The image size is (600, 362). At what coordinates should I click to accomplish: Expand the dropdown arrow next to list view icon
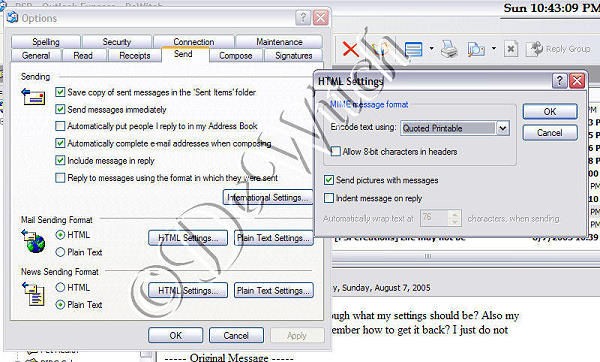pyautogui.click(x=431, y=49)
